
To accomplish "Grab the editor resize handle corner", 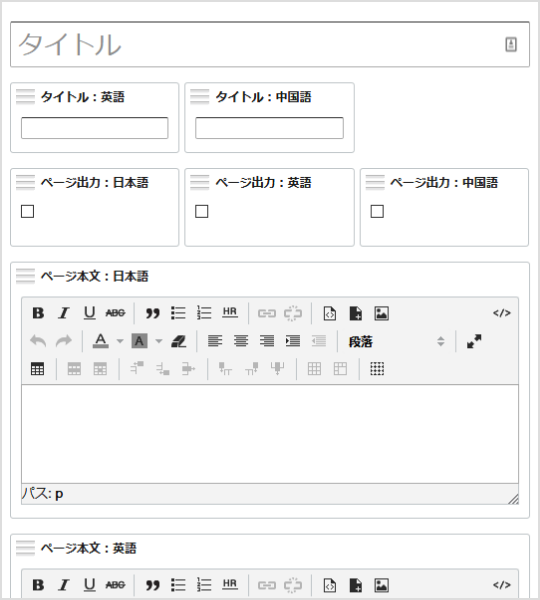I will point(513,499).
